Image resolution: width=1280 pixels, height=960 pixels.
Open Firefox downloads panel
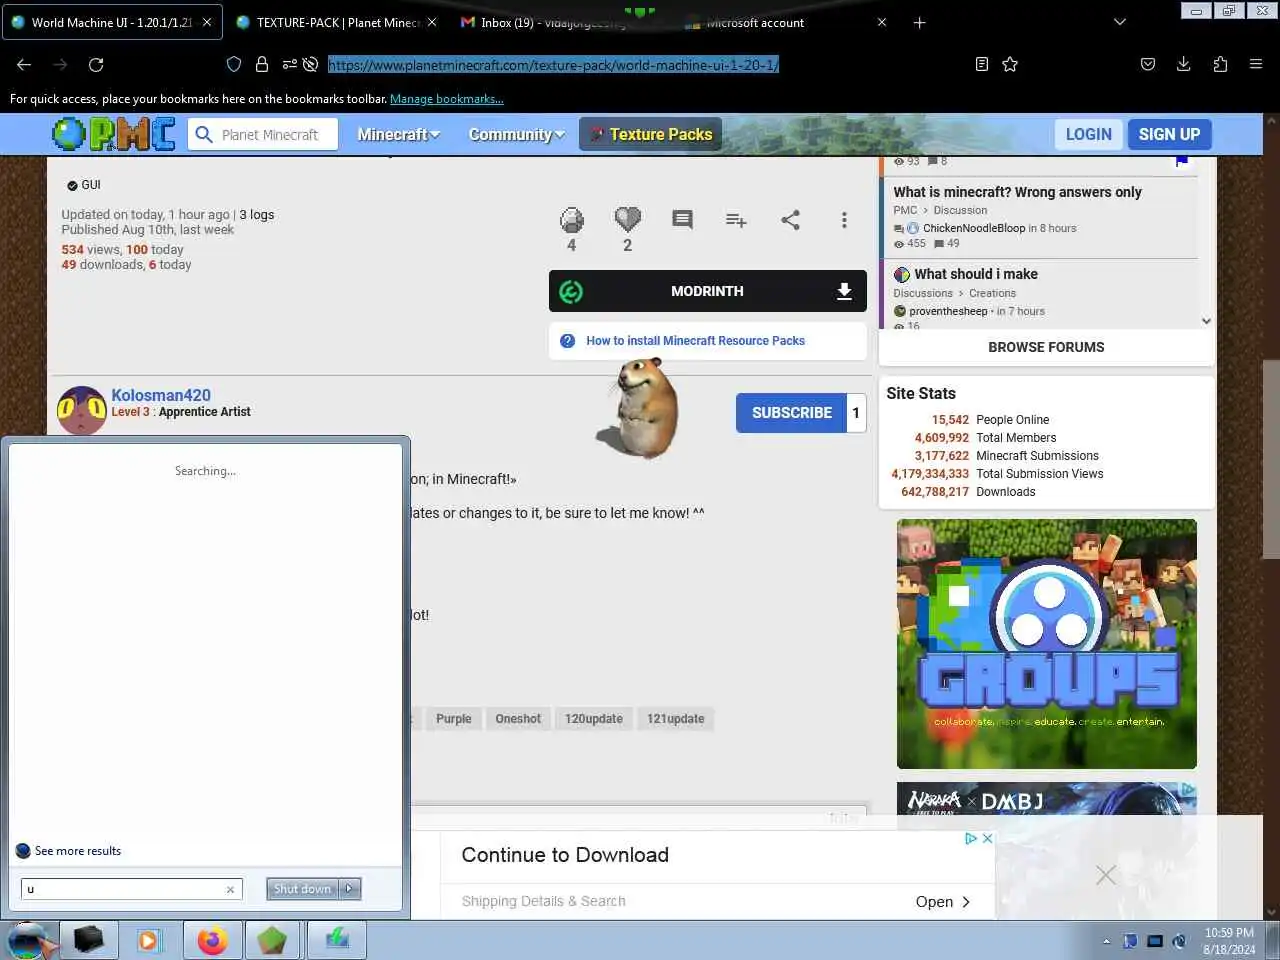tap(1184, 64)
